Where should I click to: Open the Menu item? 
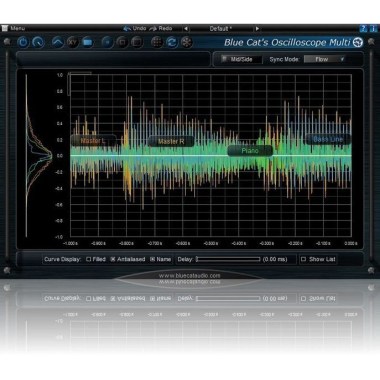pyautogui.click(x=17, y=28)
